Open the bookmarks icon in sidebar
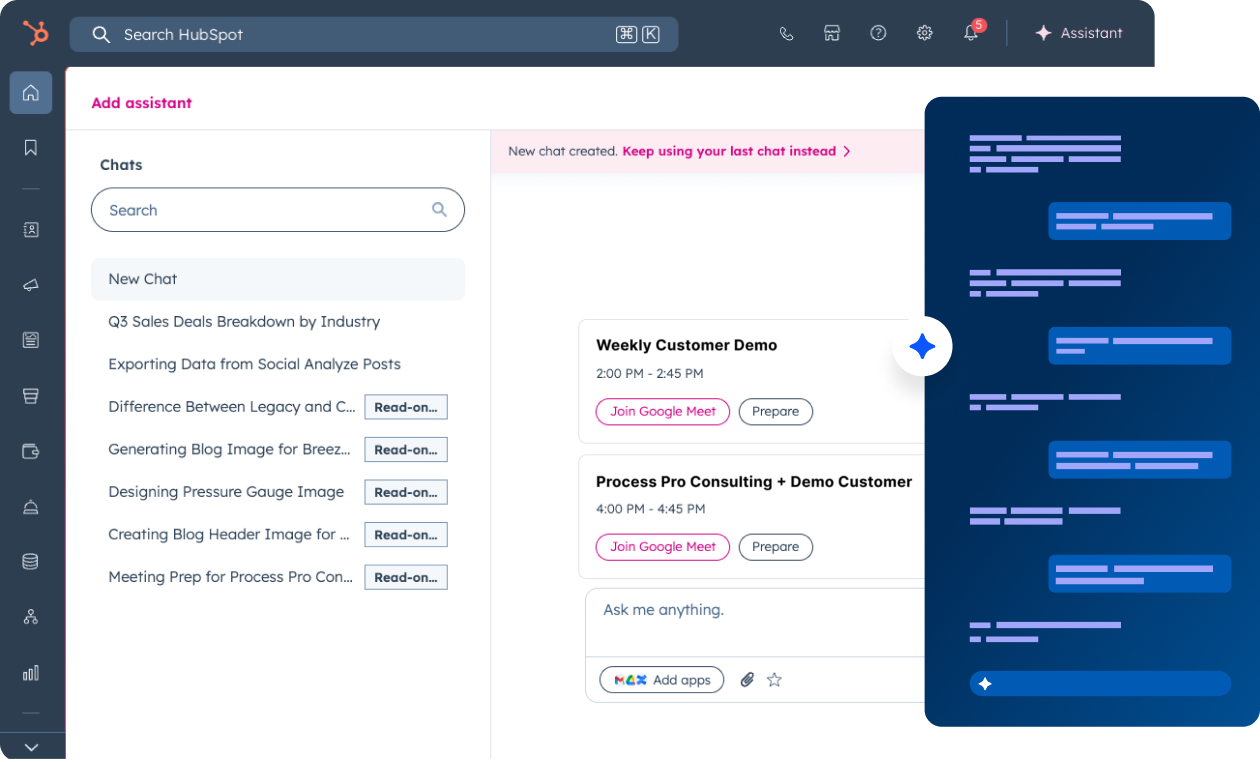The image size is (1260, 762). tap(31, 148)
